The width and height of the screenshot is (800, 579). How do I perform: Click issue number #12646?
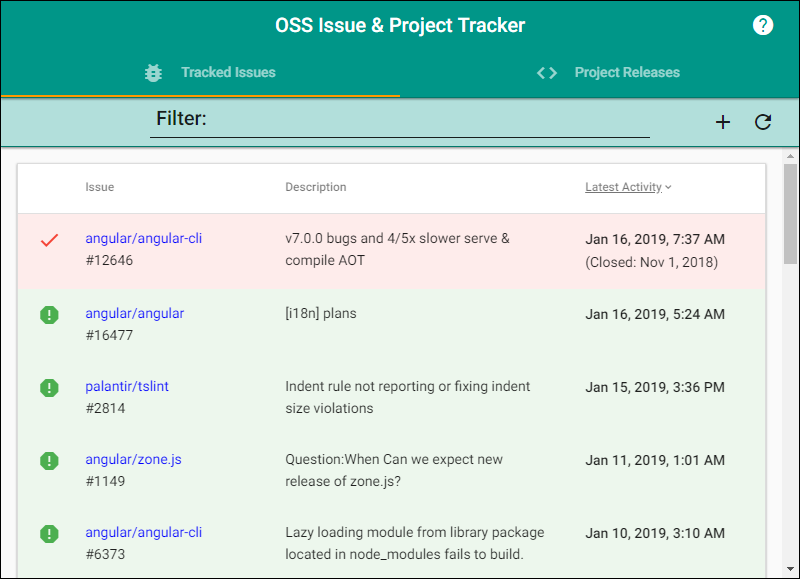tap(109, 260)
